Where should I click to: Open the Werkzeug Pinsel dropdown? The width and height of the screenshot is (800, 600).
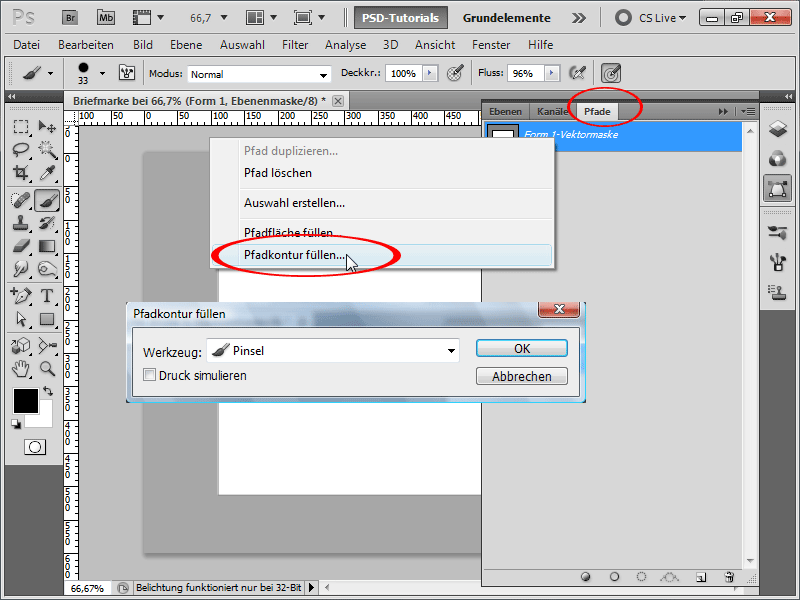(451, 351)
